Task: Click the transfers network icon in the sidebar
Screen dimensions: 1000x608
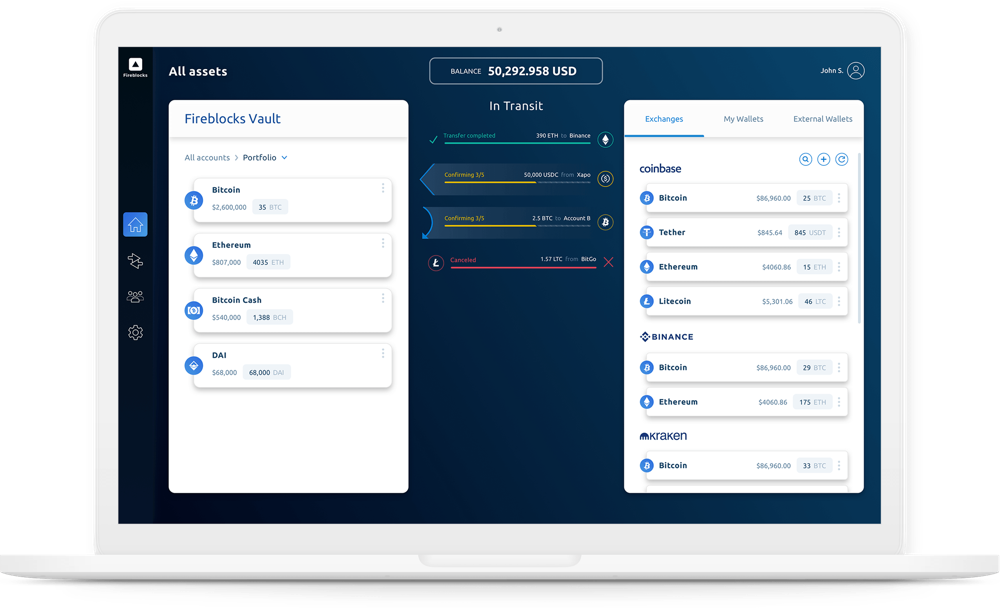Action: click(x=135, y=261)
